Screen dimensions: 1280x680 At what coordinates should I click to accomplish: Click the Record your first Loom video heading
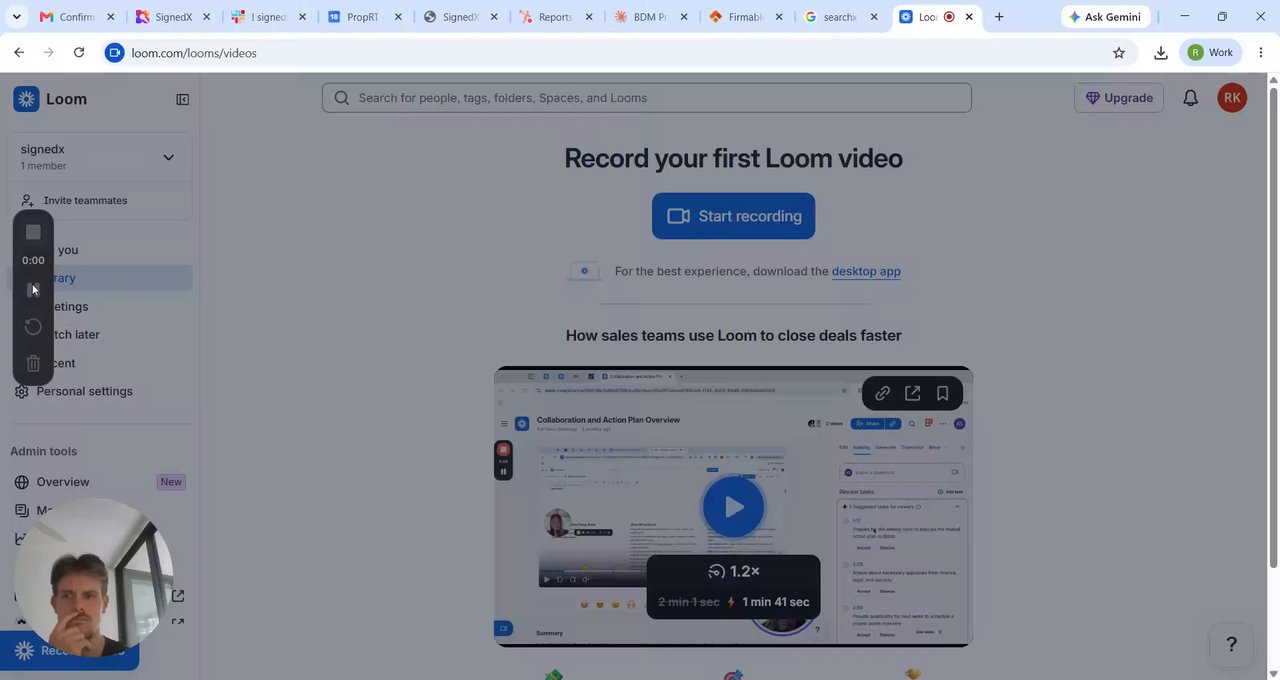pos(733,158)
